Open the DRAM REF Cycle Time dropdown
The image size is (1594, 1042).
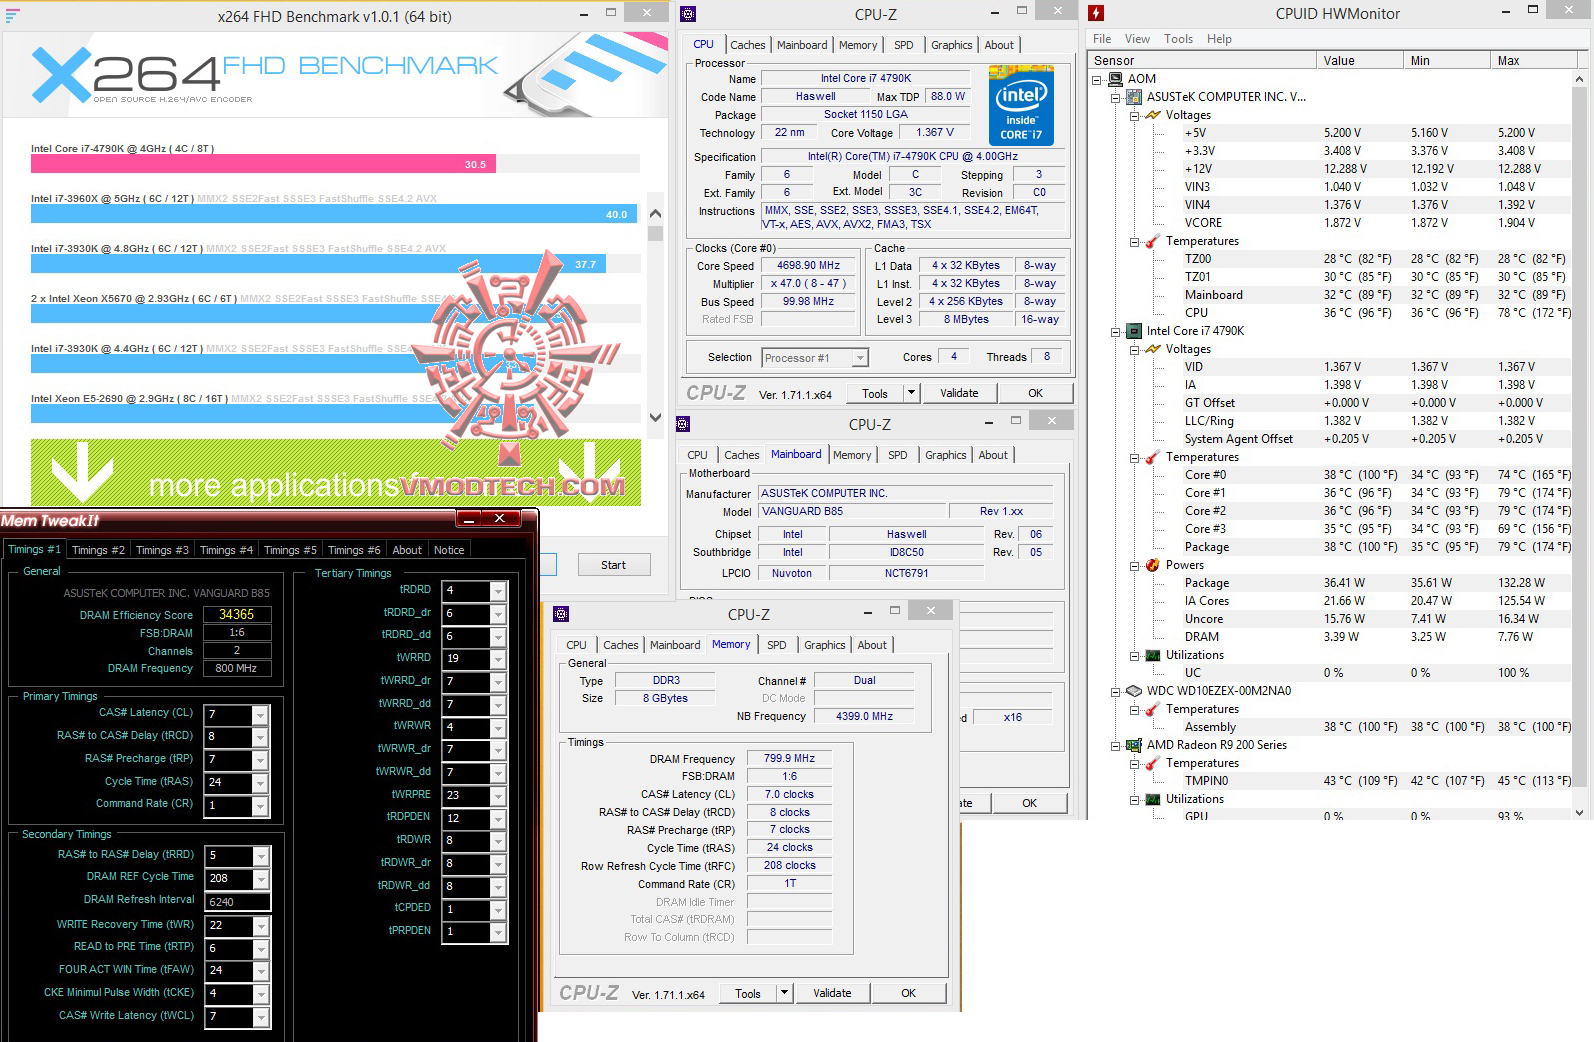(x=260, y=879)
